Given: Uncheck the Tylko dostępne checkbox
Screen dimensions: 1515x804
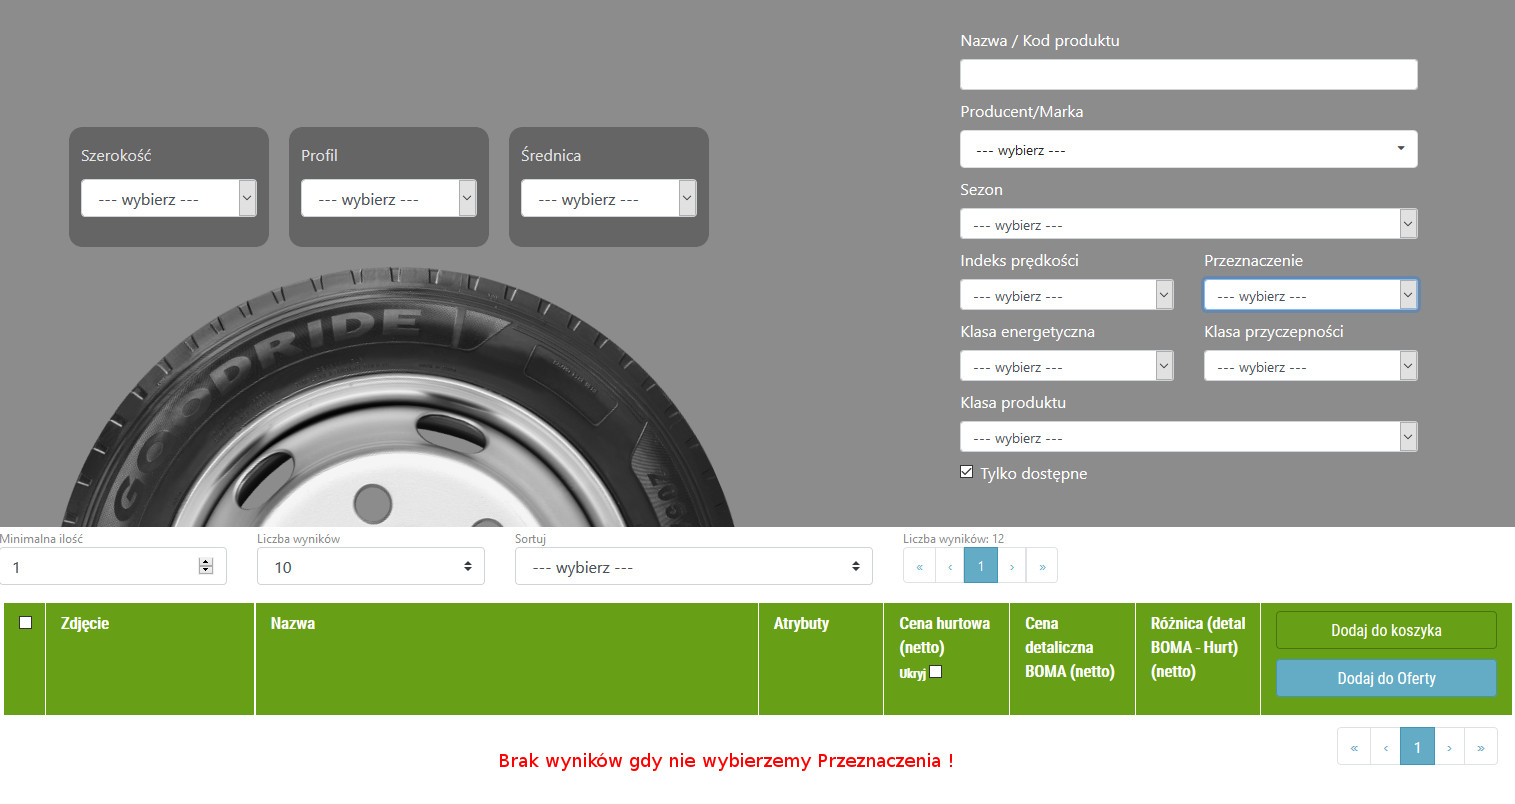Looking at the screenshot, I should coord(966,472).
